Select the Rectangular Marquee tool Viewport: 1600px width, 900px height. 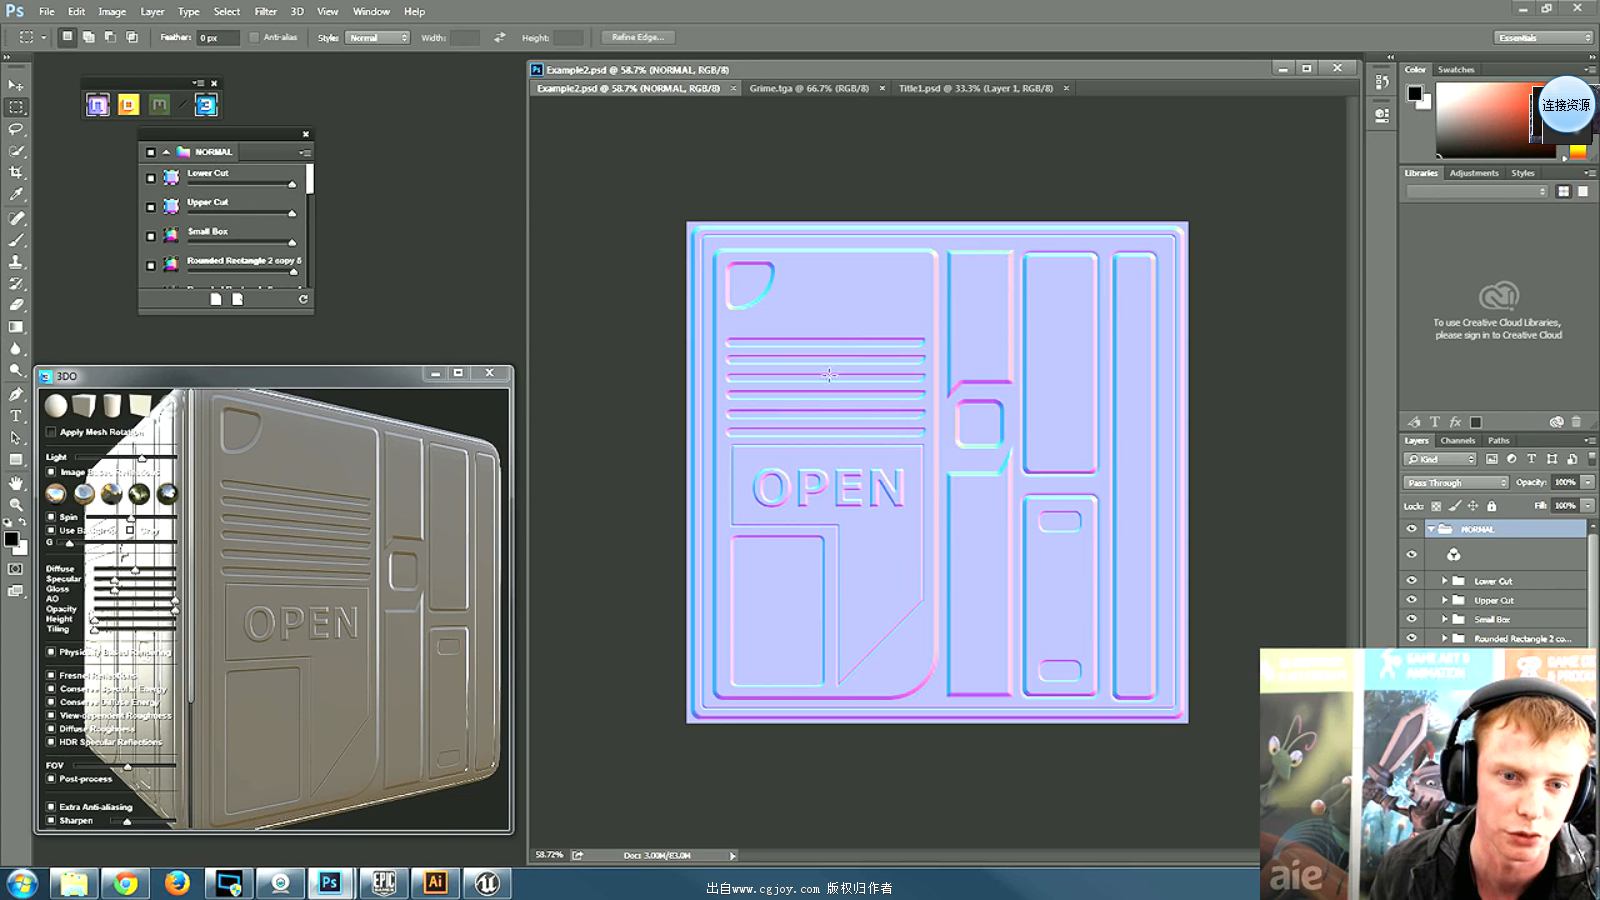[x=16, y=107]
